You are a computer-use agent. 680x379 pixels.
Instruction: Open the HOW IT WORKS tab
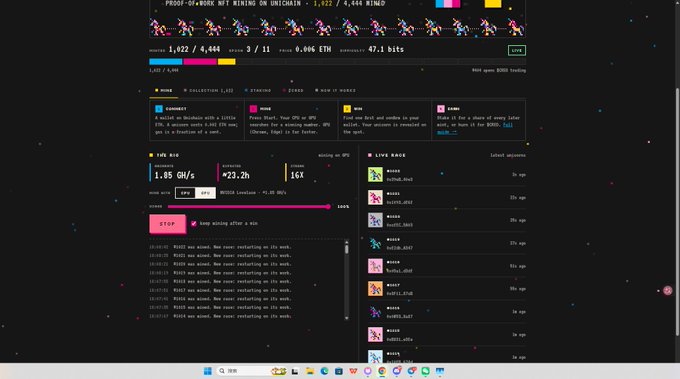[x=335, y=91]
